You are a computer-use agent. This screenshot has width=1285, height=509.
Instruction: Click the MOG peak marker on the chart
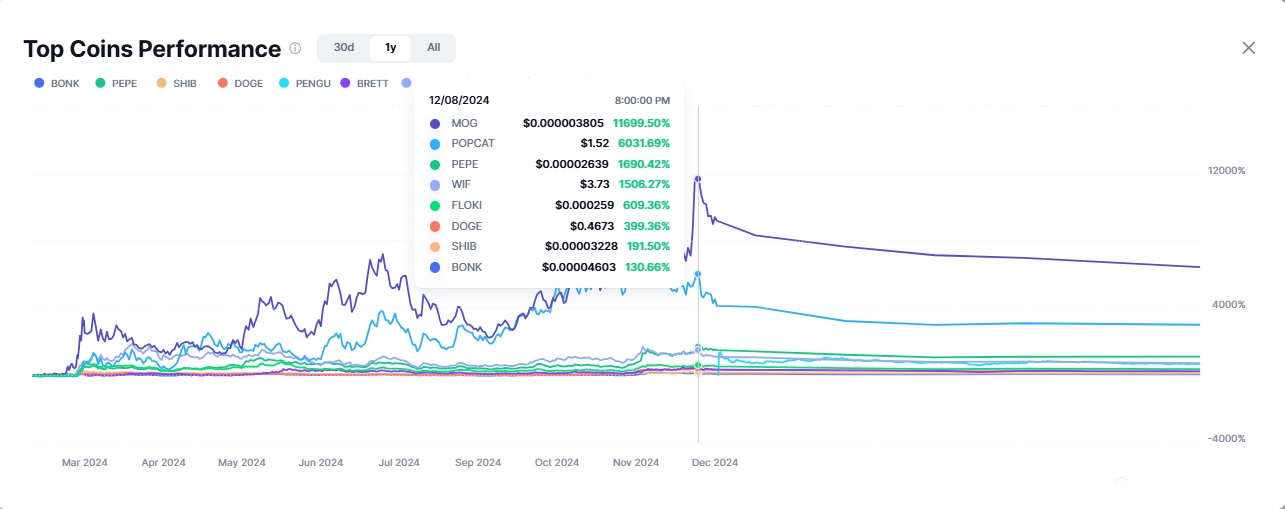click(x=698, y=179)
